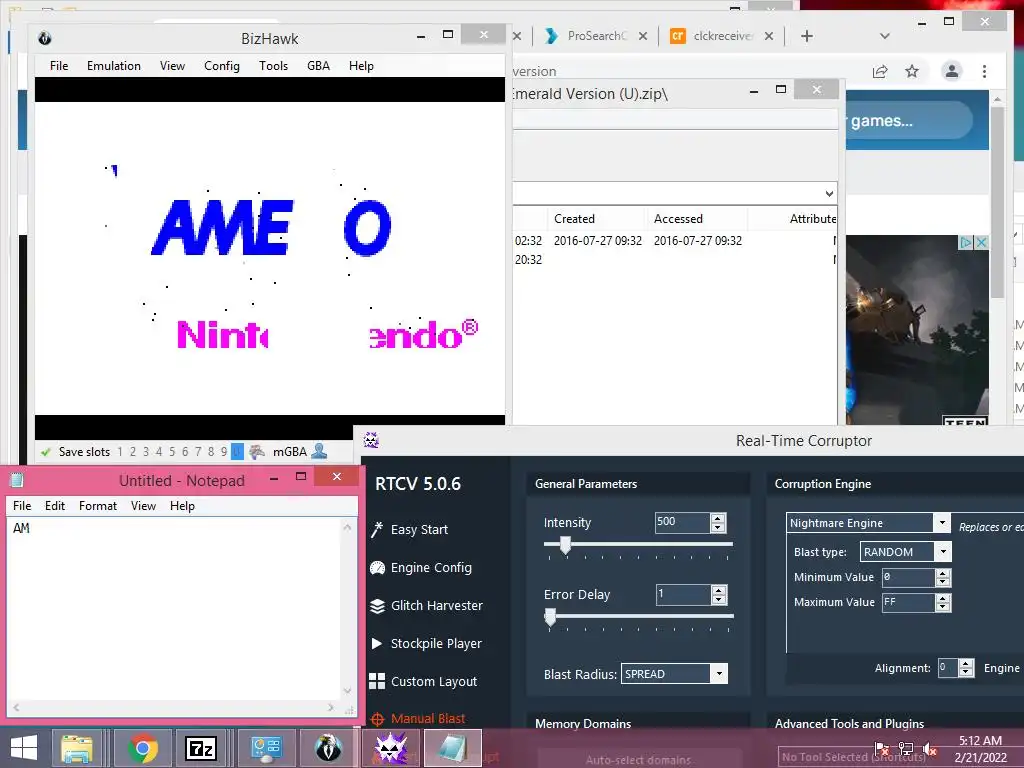Click the Error Delay stepper arrows
1024x768 pixels.
718,594
